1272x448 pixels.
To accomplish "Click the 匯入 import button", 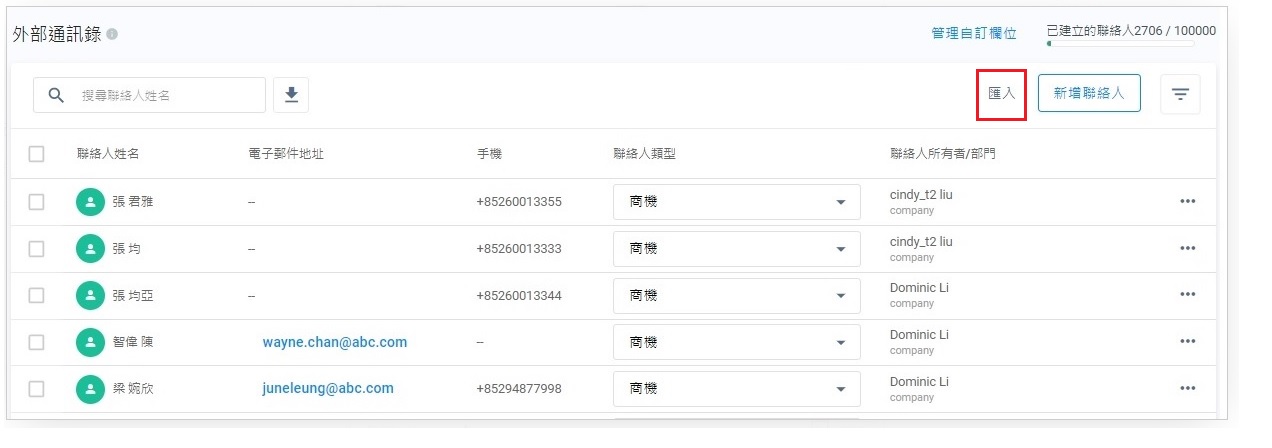I will [1001, 94].
